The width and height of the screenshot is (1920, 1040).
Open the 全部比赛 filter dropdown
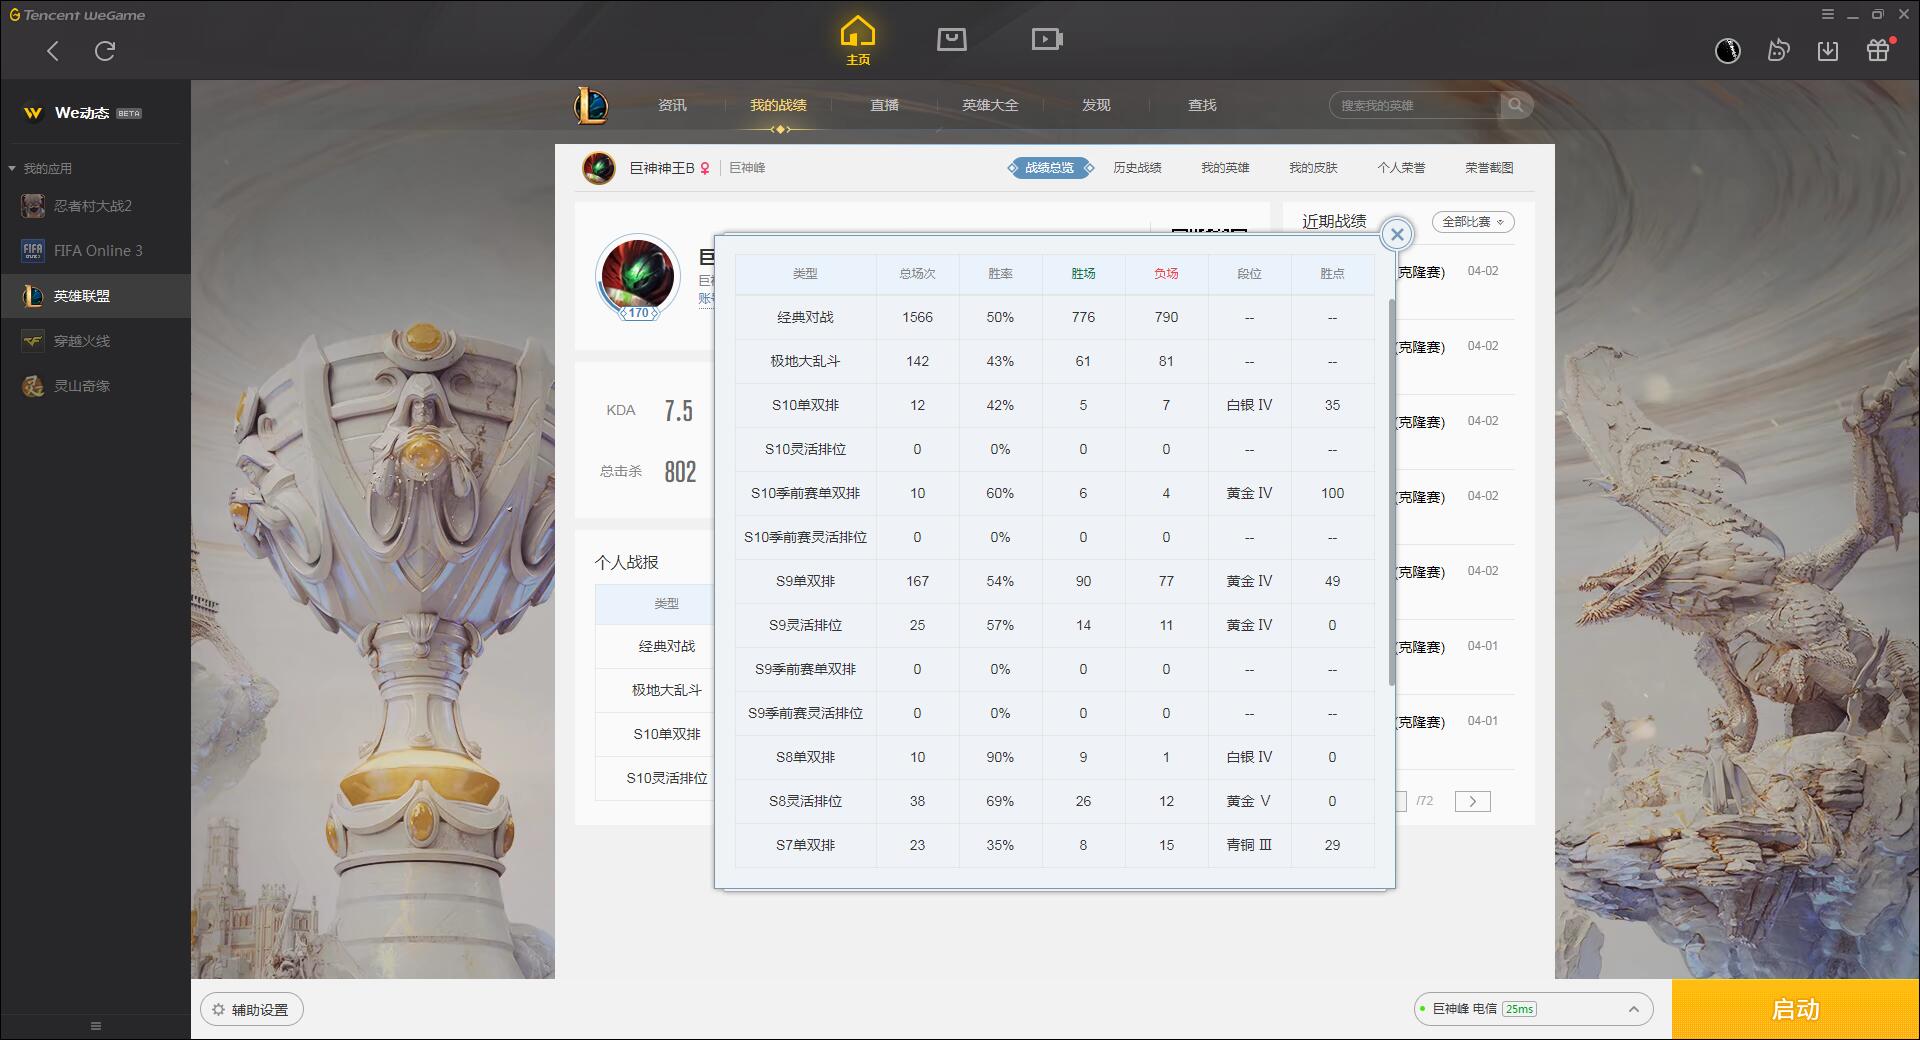[x=1473, y=222]
